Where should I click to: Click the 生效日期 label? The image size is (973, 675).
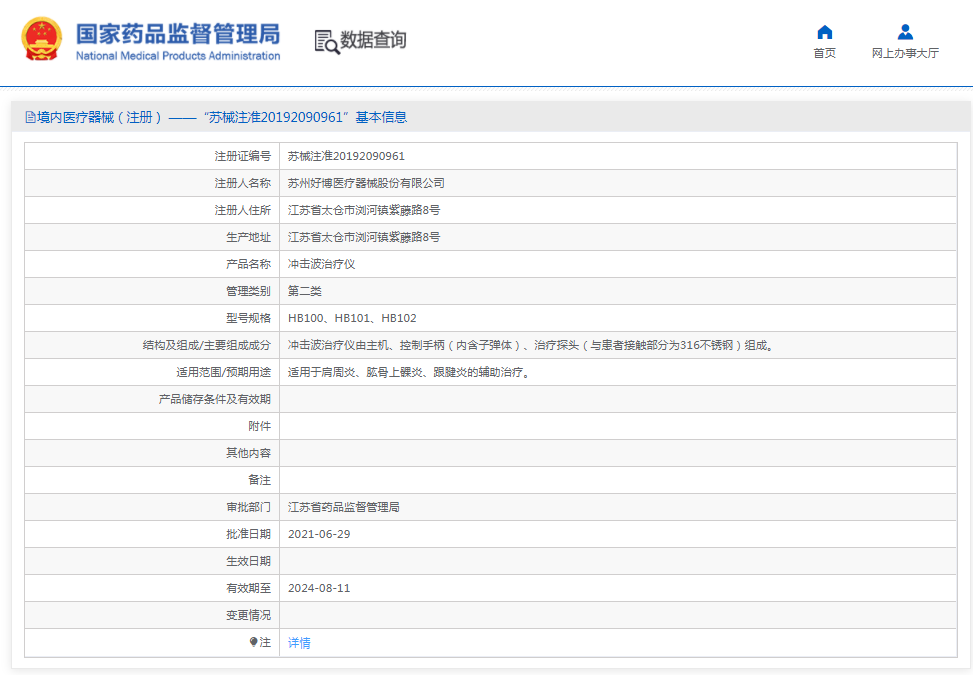(x=248, y=561)
